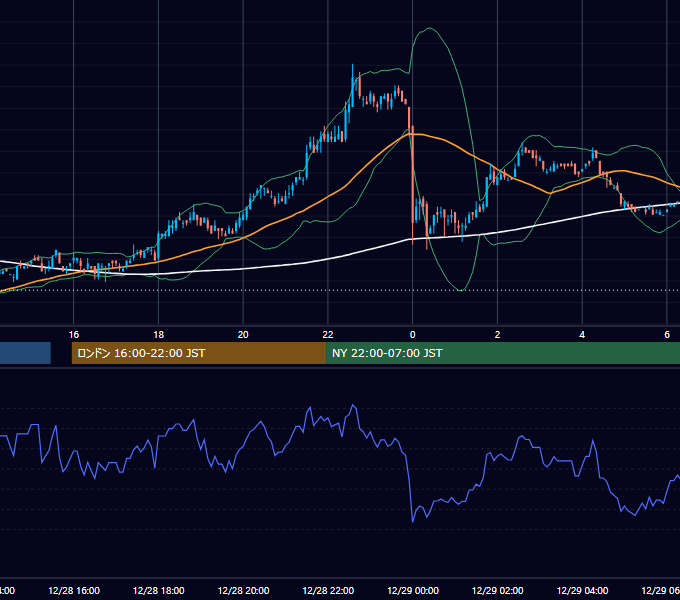Click hour label 2 on price chart axis
The height and width of the screenshot is (600, 680).
point(497,335)
